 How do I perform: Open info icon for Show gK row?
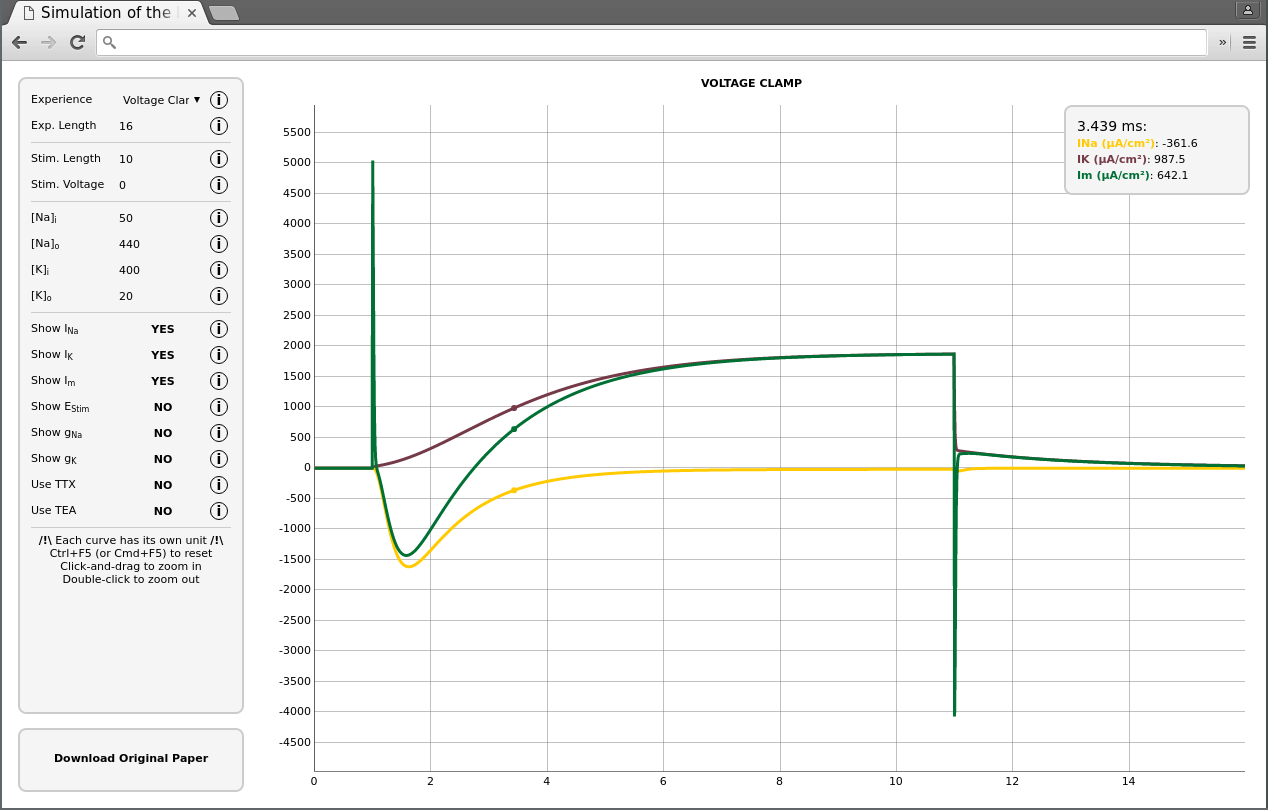pos(219,459)
